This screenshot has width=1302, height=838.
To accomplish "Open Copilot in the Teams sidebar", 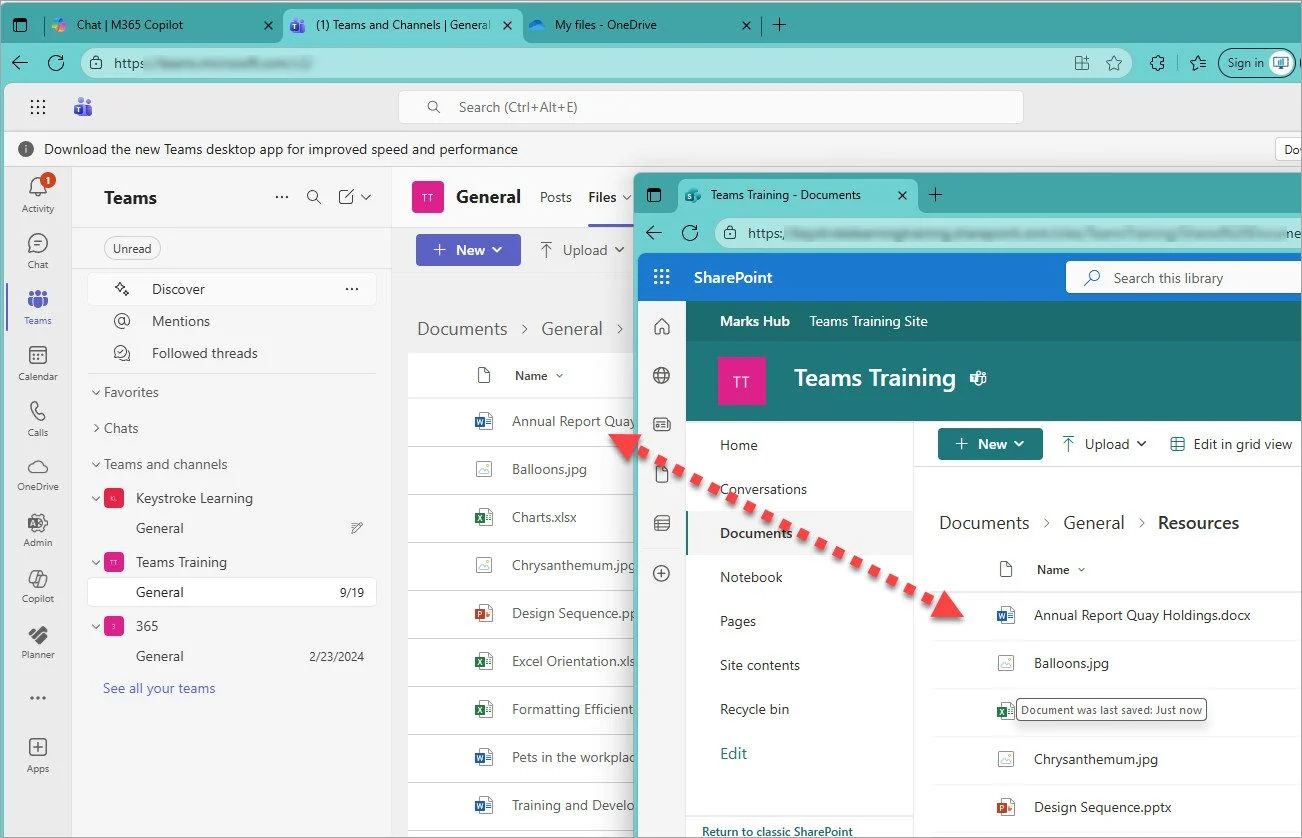I will [38, 586].
